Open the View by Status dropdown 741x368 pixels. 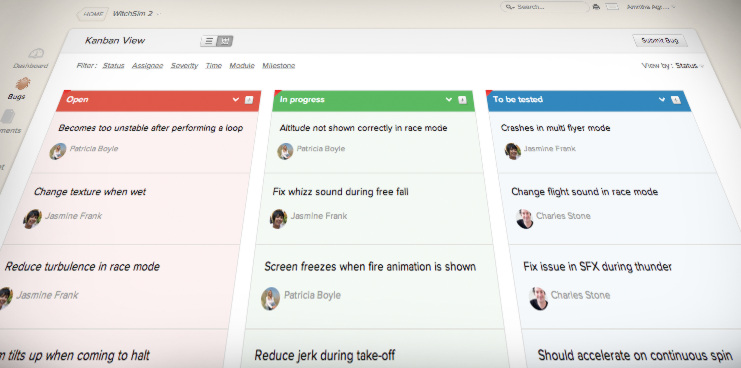(x=689, y=66)
